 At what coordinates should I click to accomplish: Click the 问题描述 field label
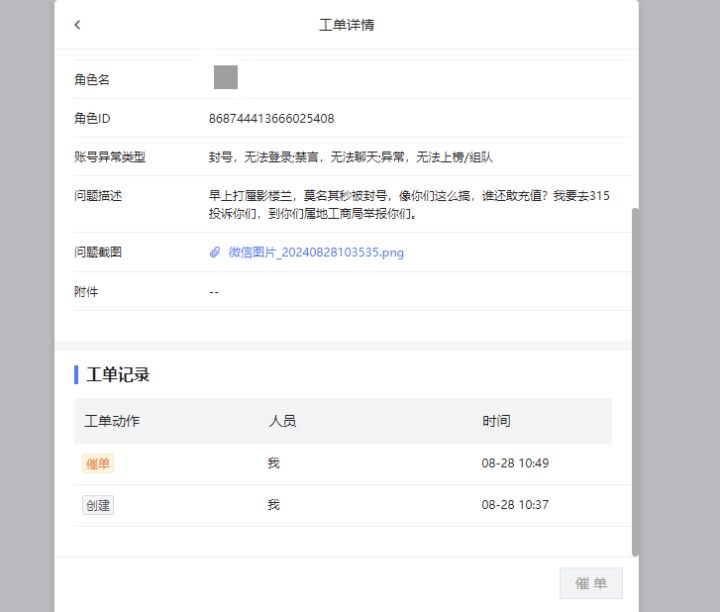tap(98, 196)
